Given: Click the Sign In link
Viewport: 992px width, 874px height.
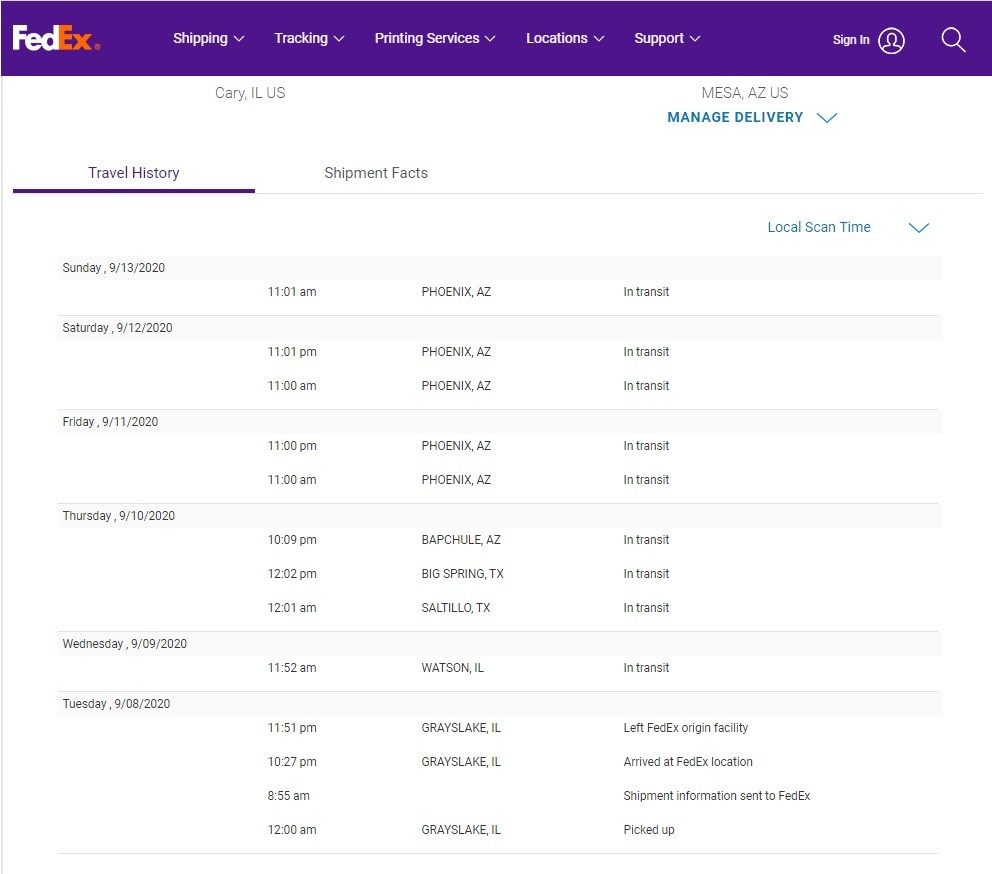Looking at the screenshot, I should coord(850,39).
